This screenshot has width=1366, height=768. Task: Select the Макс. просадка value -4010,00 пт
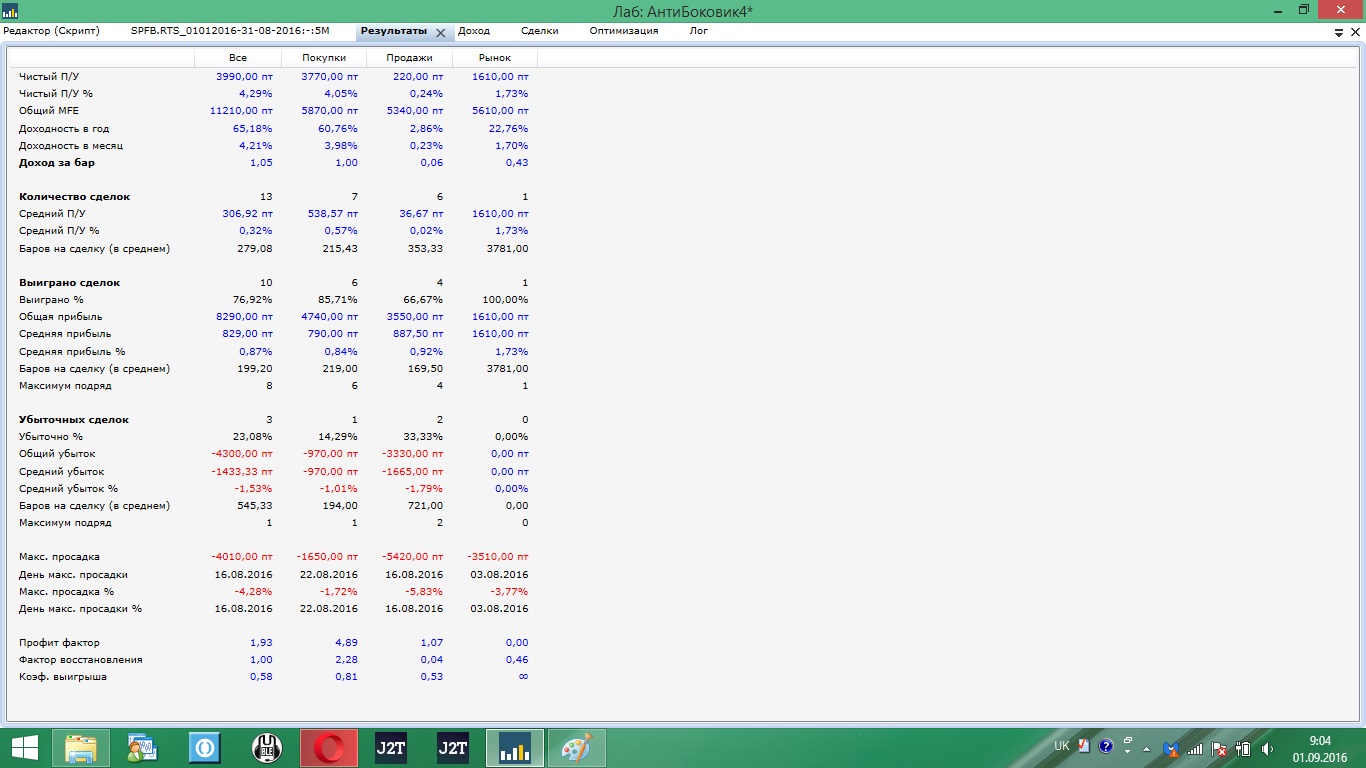pos(242,557)
